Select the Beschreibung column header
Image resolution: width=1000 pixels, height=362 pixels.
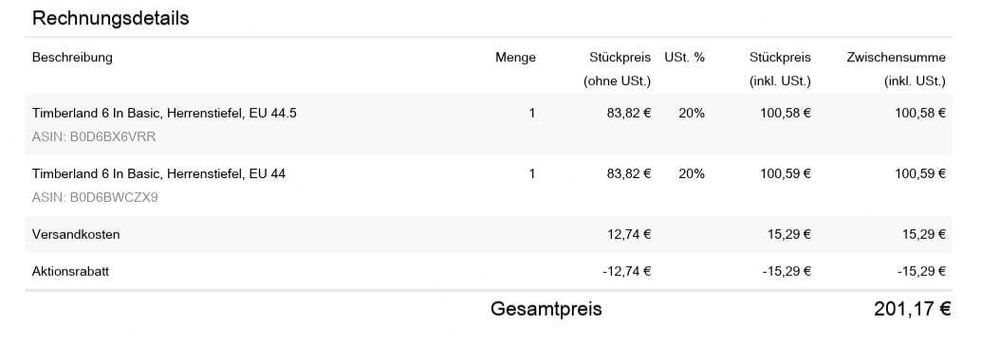72,57
